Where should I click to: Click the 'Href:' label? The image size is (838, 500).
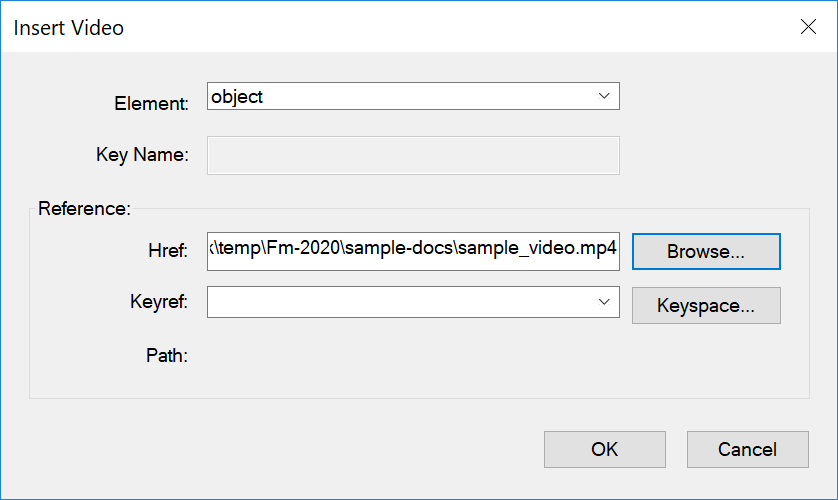[x=168, y=251]
